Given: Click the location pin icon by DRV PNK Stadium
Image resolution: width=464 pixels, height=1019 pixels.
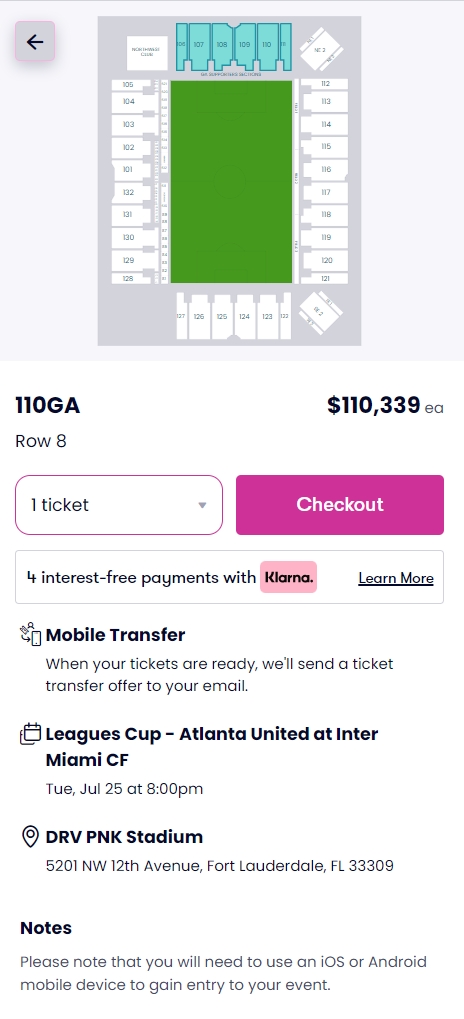Looking at the screenshot, I should 31,836.
